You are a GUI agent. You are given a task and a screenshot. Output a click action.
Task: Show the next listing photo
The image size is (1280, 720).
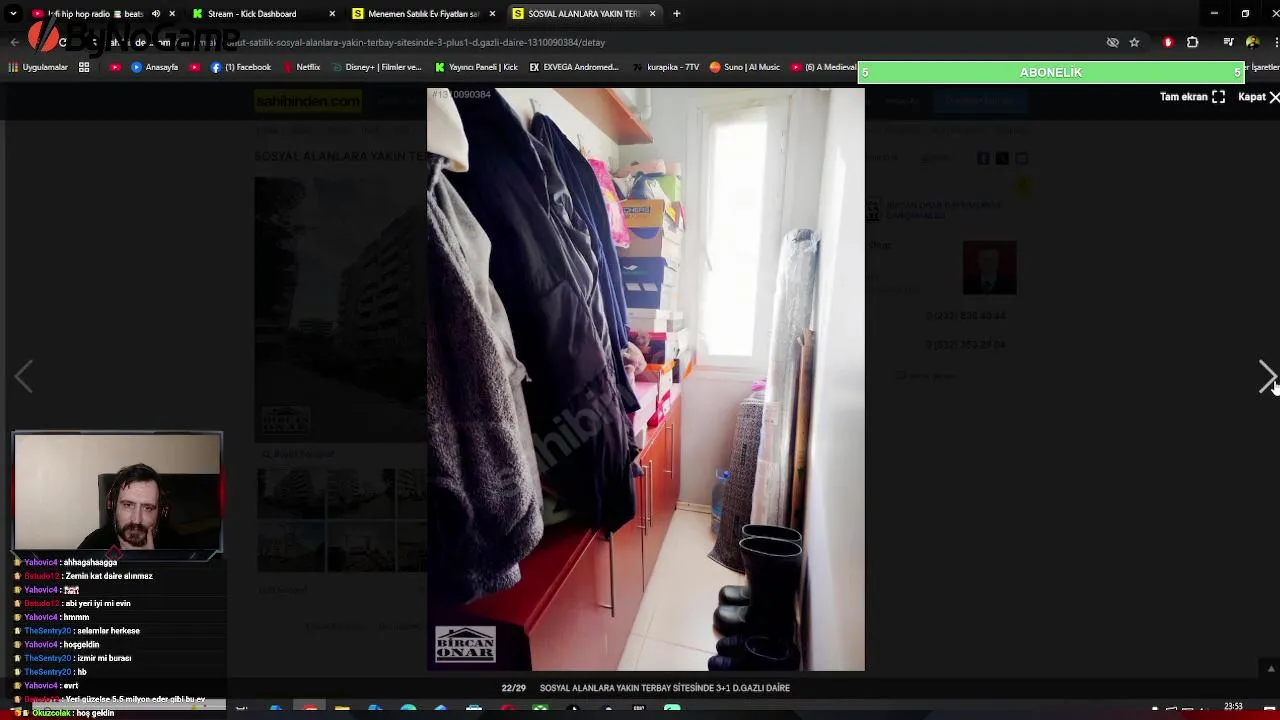pos(1266,377)
